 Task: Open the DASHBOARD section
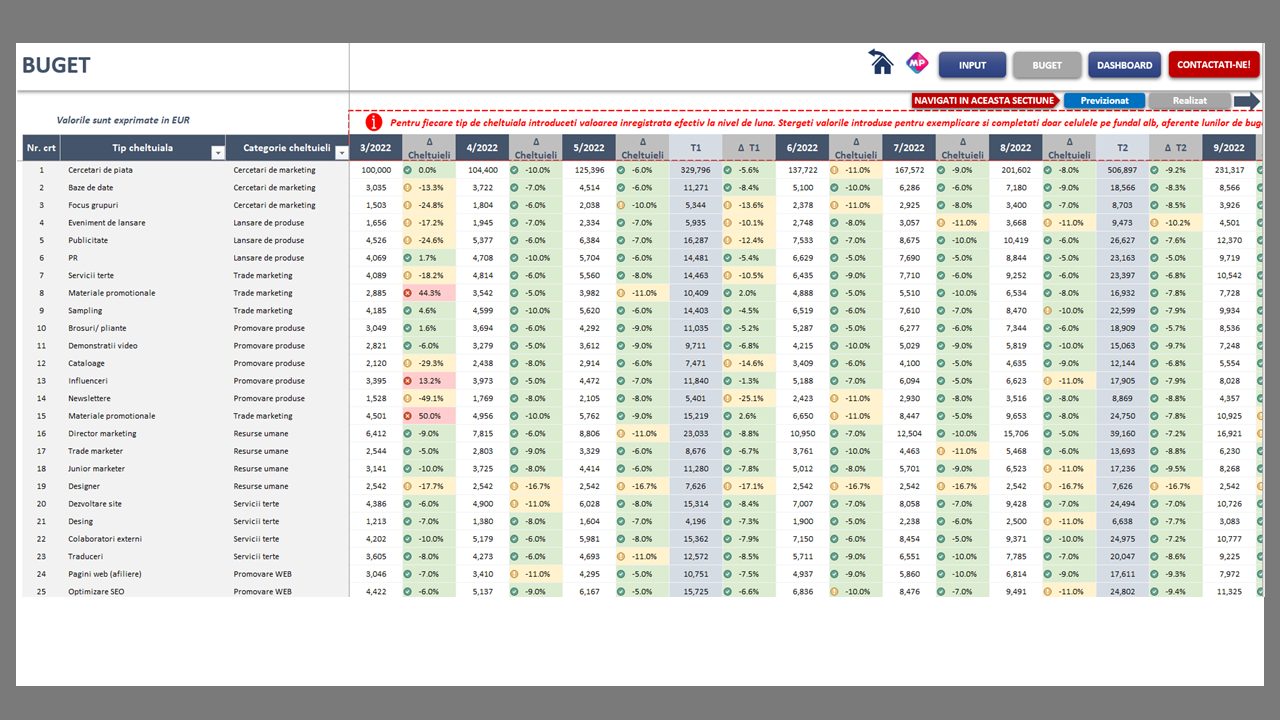pos(1124,65)
